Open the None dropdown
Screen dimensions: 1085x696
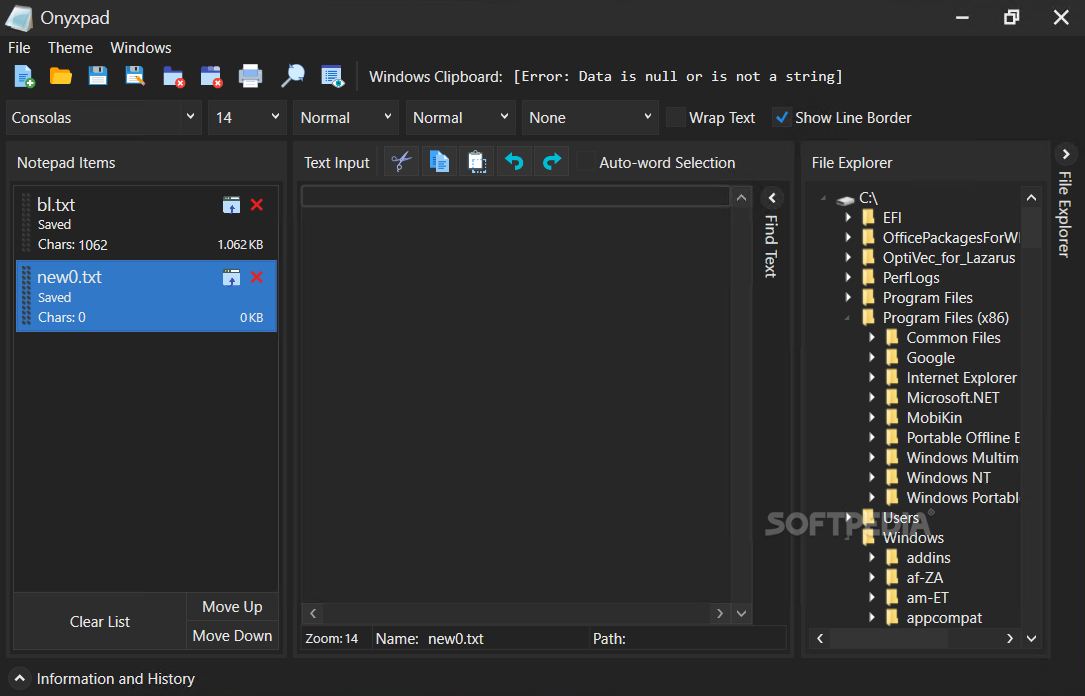(x=590, y=118)
